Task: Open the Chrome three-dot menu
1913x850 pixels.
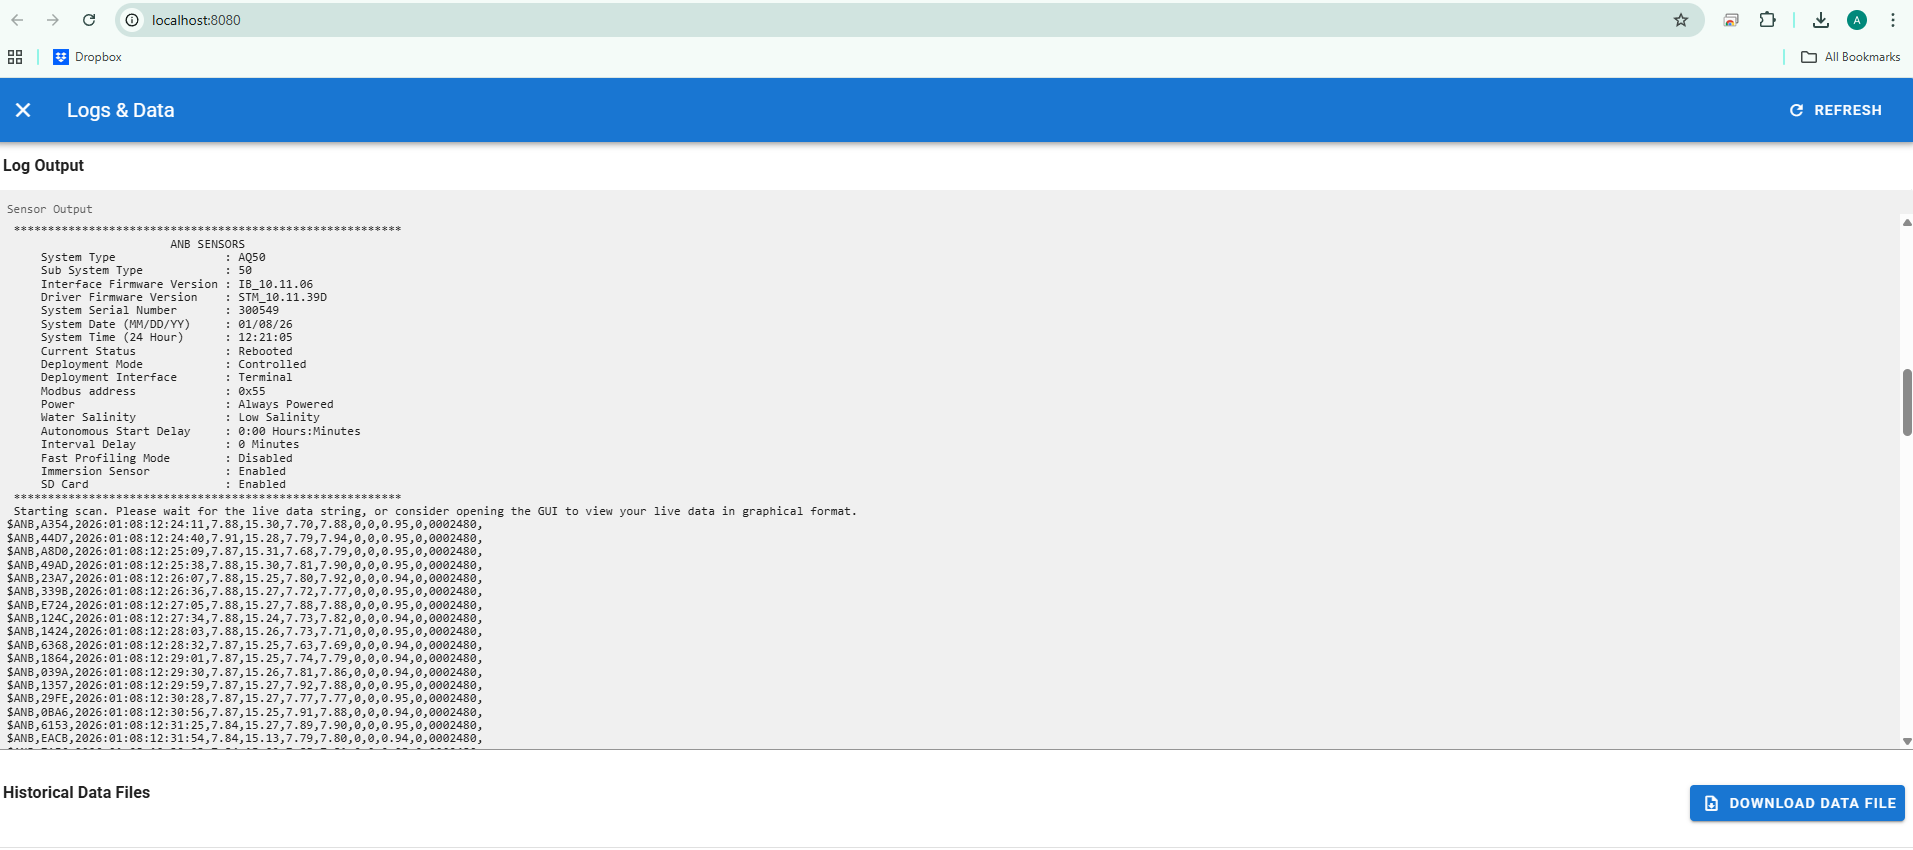Action: click(1893, 20)
